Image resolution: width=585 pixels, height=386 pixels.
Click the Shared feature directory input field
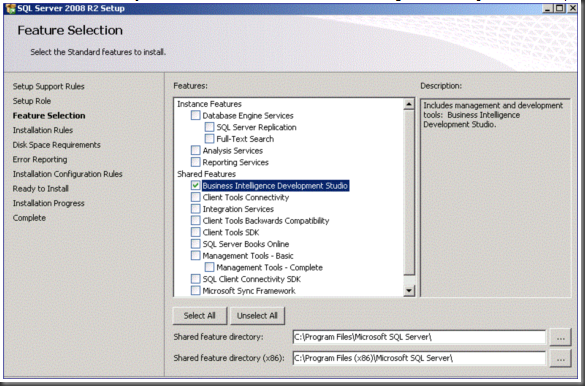(x=419, y=337)
